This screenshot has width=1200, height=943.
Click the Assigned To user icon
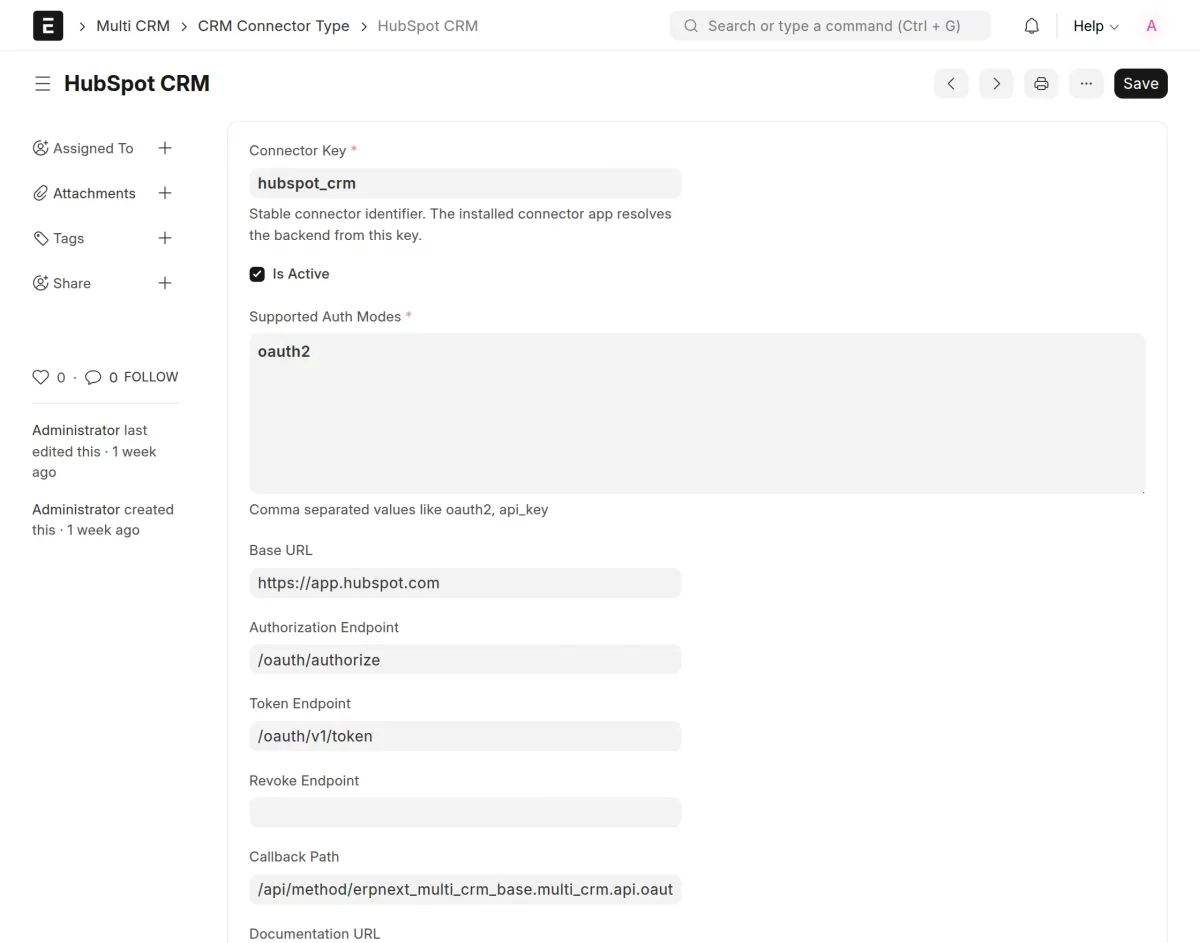tap(41, 148)
